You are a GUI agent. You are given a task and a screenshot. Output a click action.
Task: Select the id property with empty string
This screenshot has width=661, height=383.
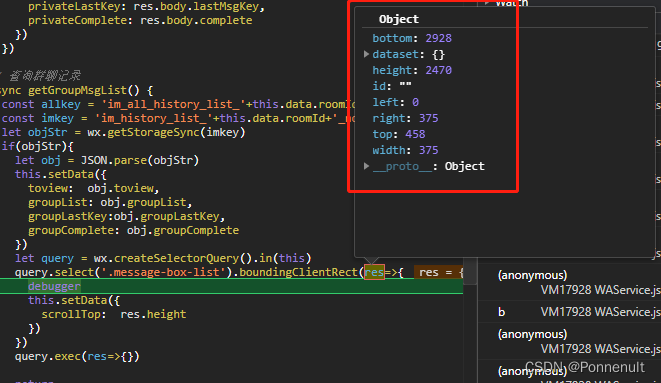(x=392, y=86)
